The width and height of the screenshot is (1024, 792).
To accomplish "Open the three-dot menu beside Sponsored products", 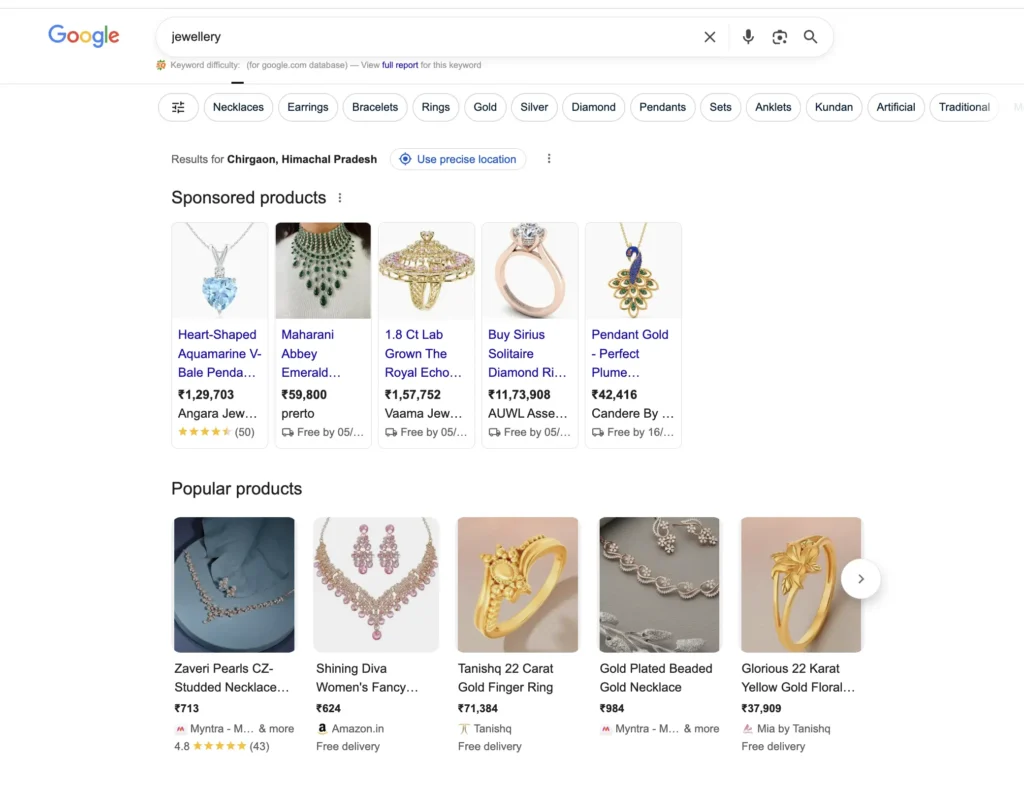I will [x=339, y=198].
